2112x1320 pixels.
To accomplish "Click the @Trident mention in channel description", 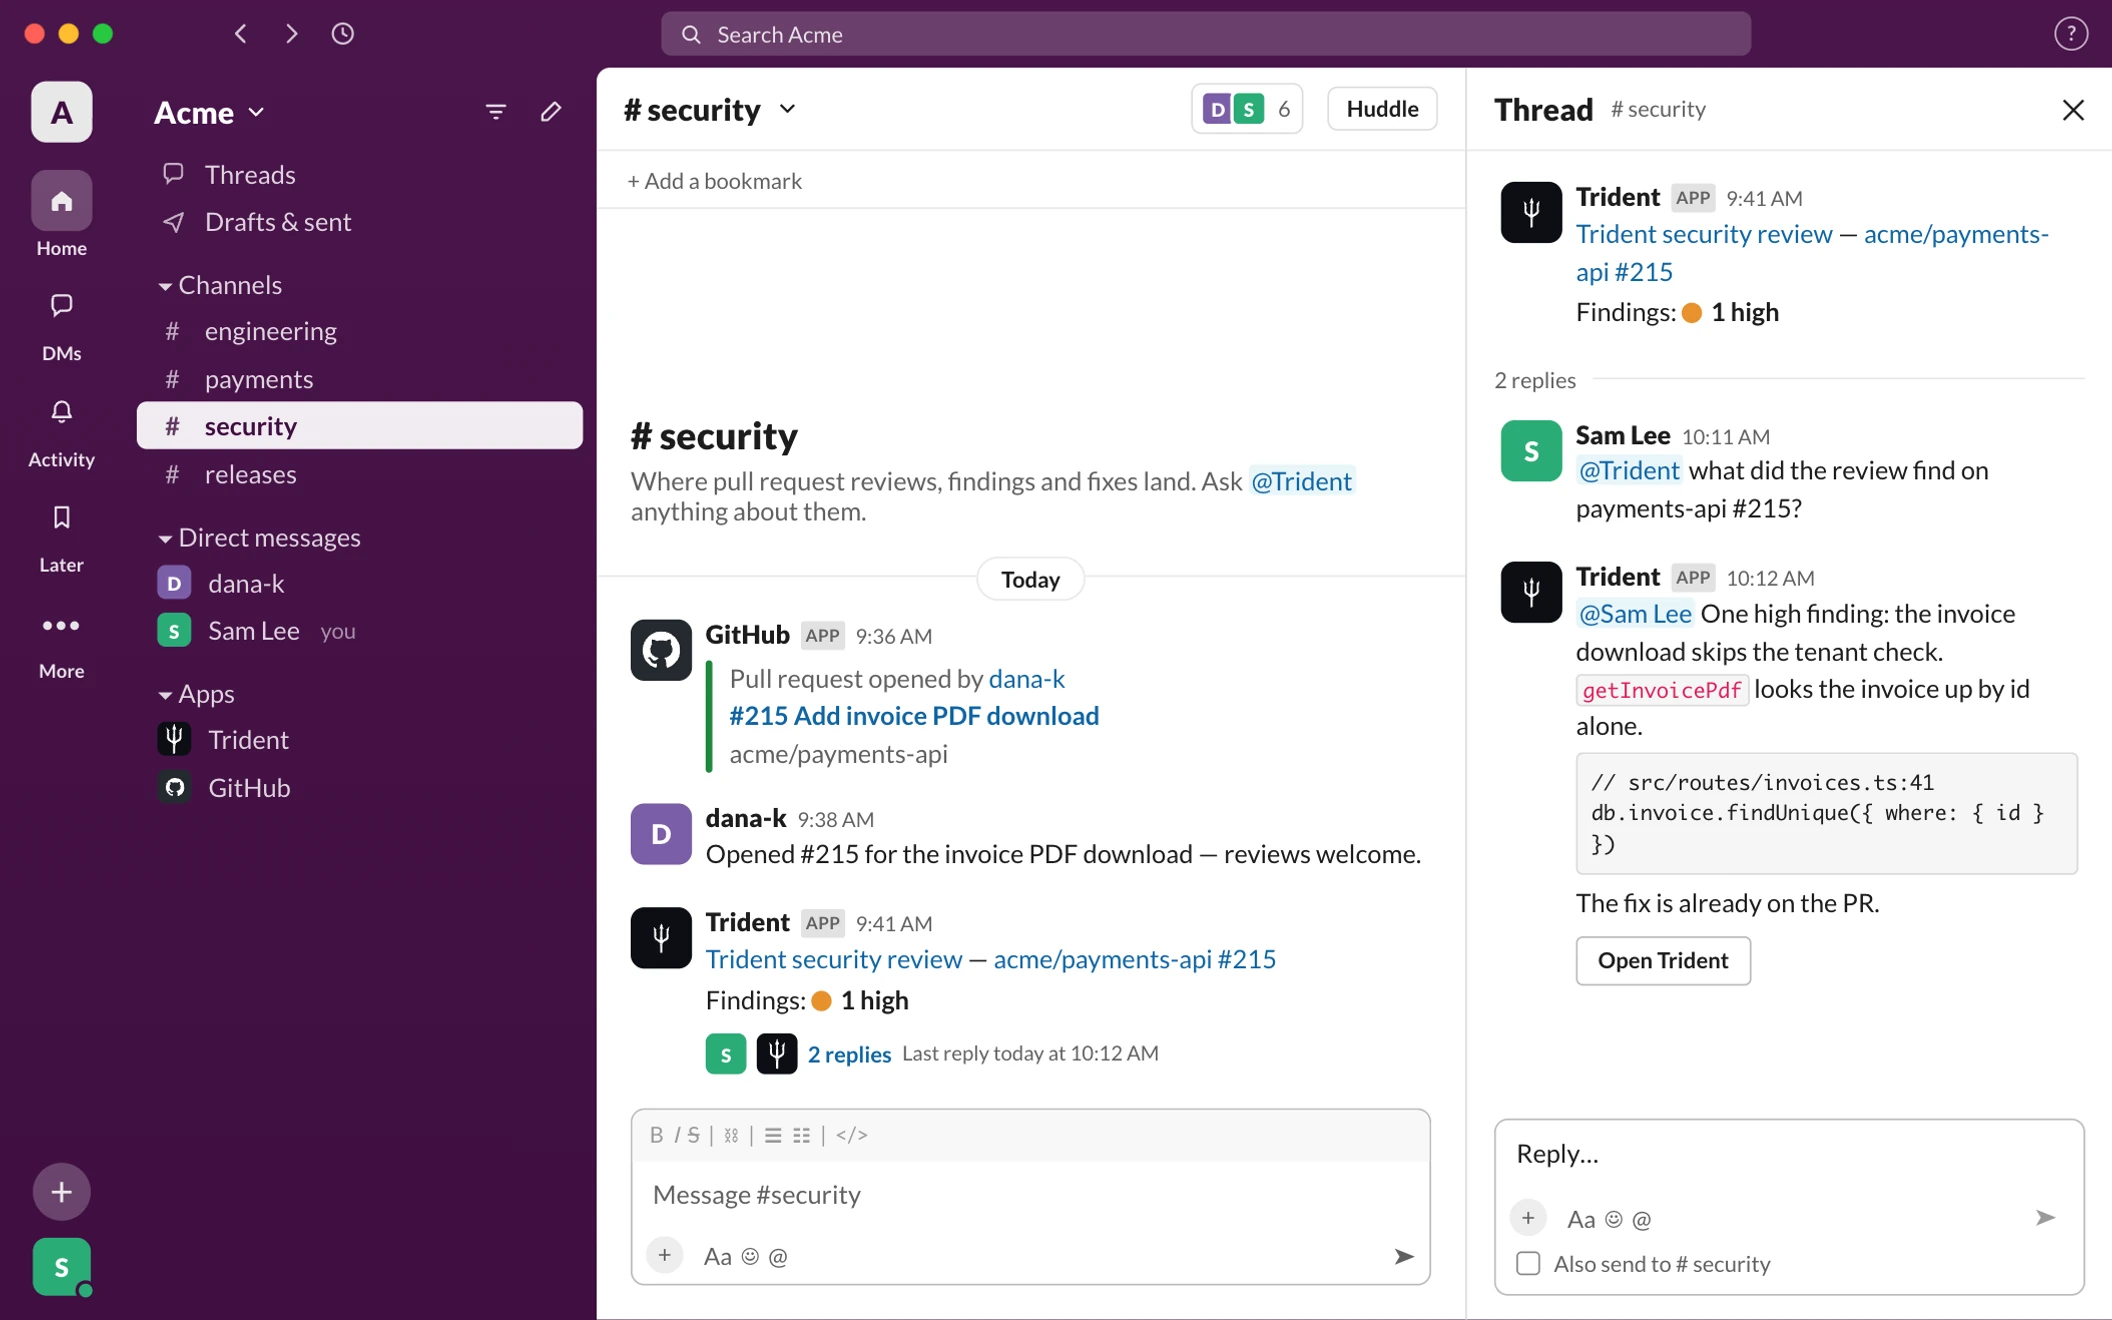I will click(1301, 481).
